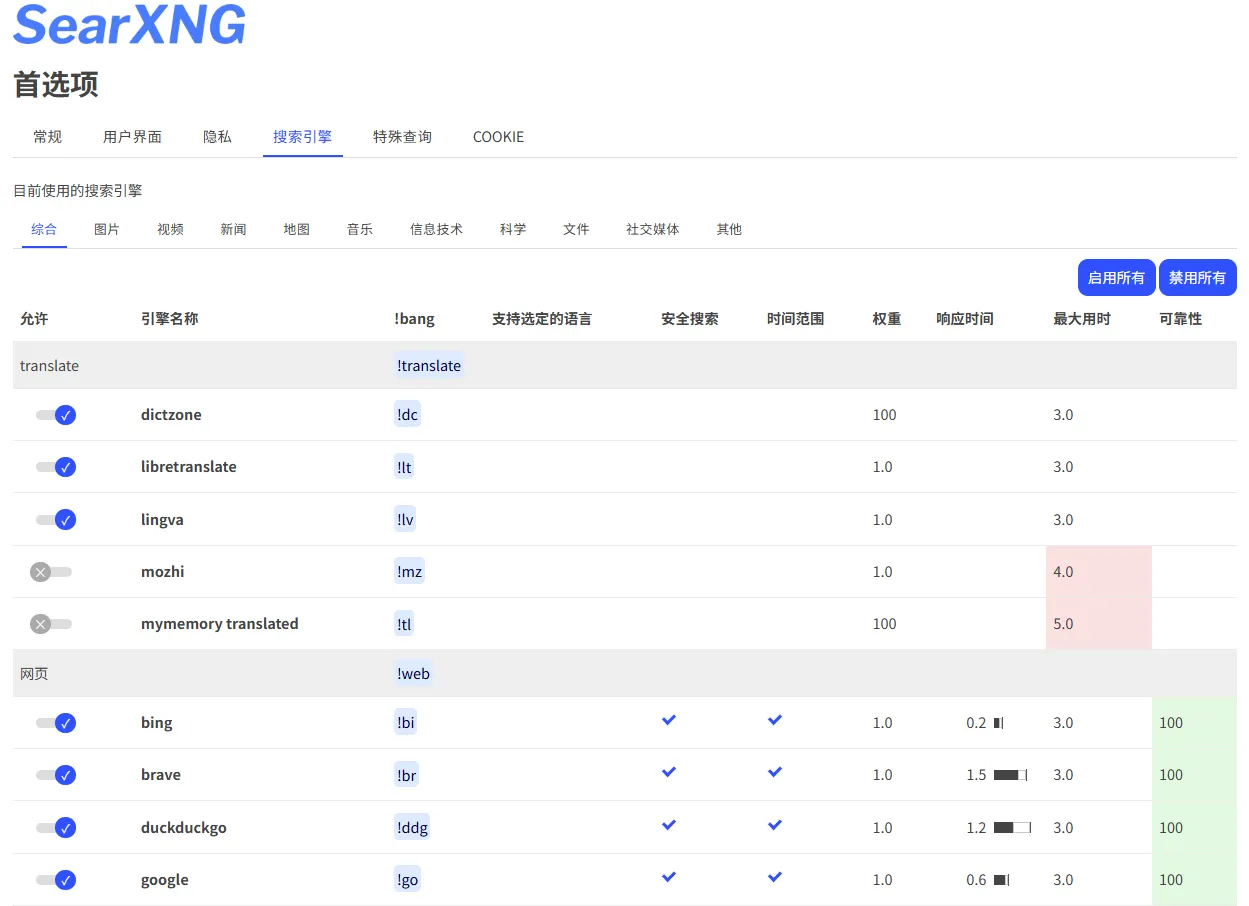Click the 启用所有 button
The width and height of the screenshot is (1249, 906).
1117,278
